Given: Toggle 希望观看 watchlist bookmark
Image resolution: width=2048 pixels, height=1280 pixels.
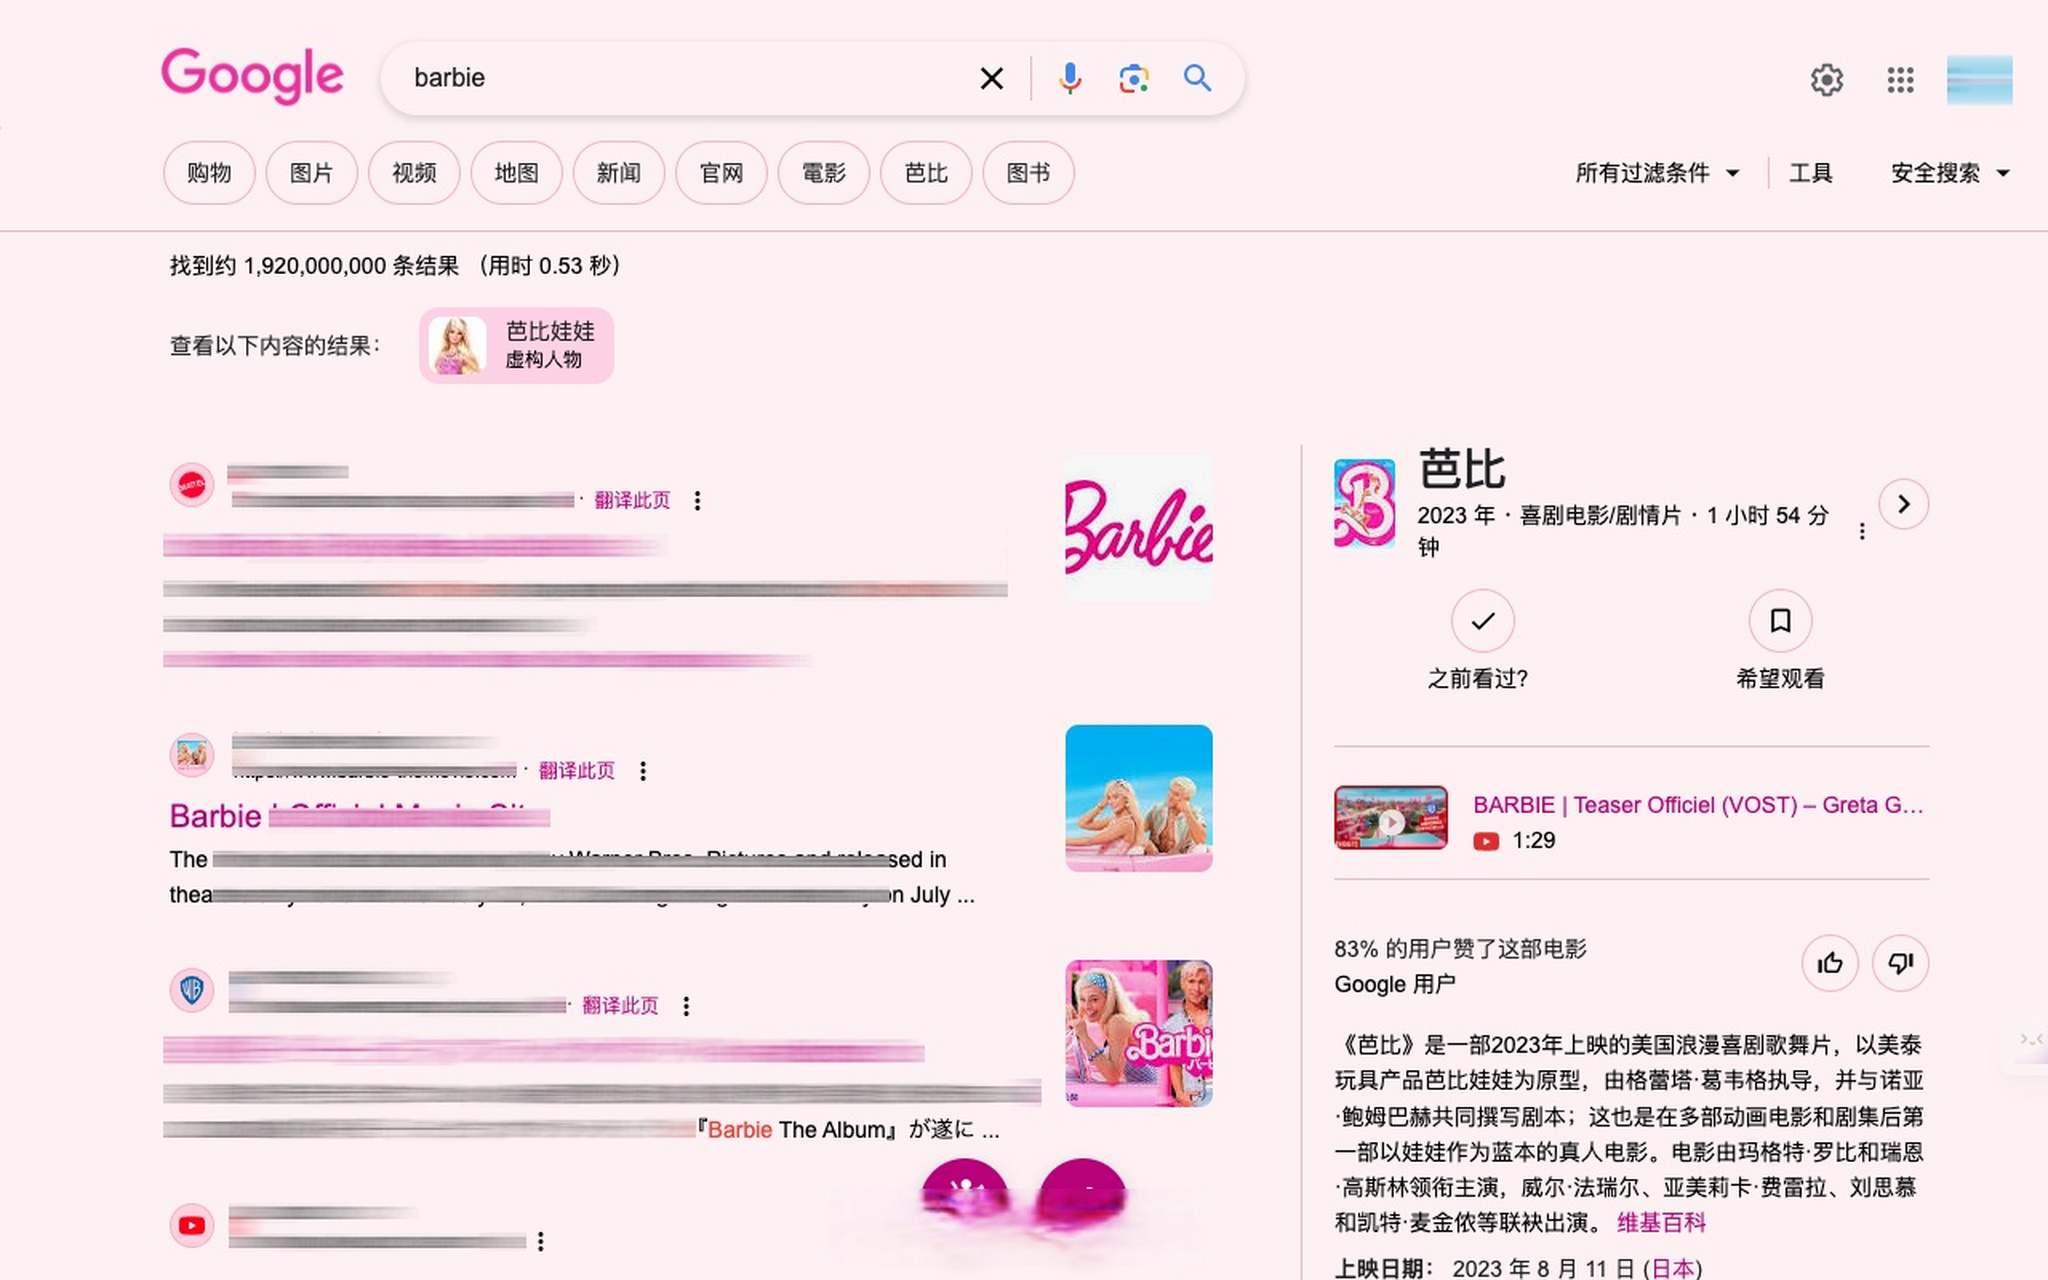Looking at the screenshot, I should coord(1779,622).
